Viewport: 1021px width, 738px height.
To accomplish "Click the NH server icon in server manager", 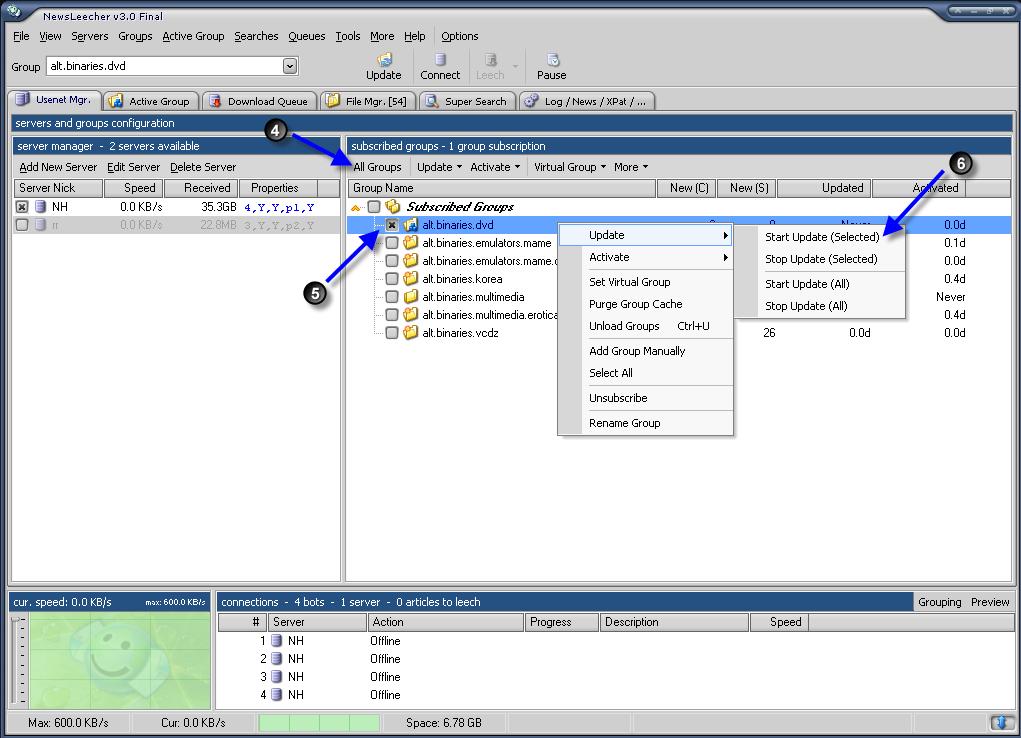I will coord(40,207).
